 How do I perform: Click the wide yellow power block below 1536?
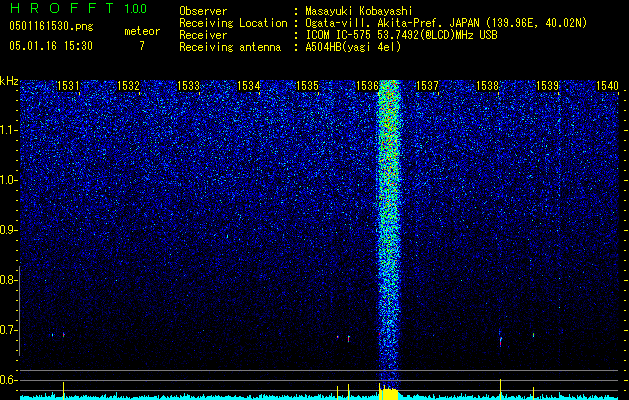[x=388, y=394]
